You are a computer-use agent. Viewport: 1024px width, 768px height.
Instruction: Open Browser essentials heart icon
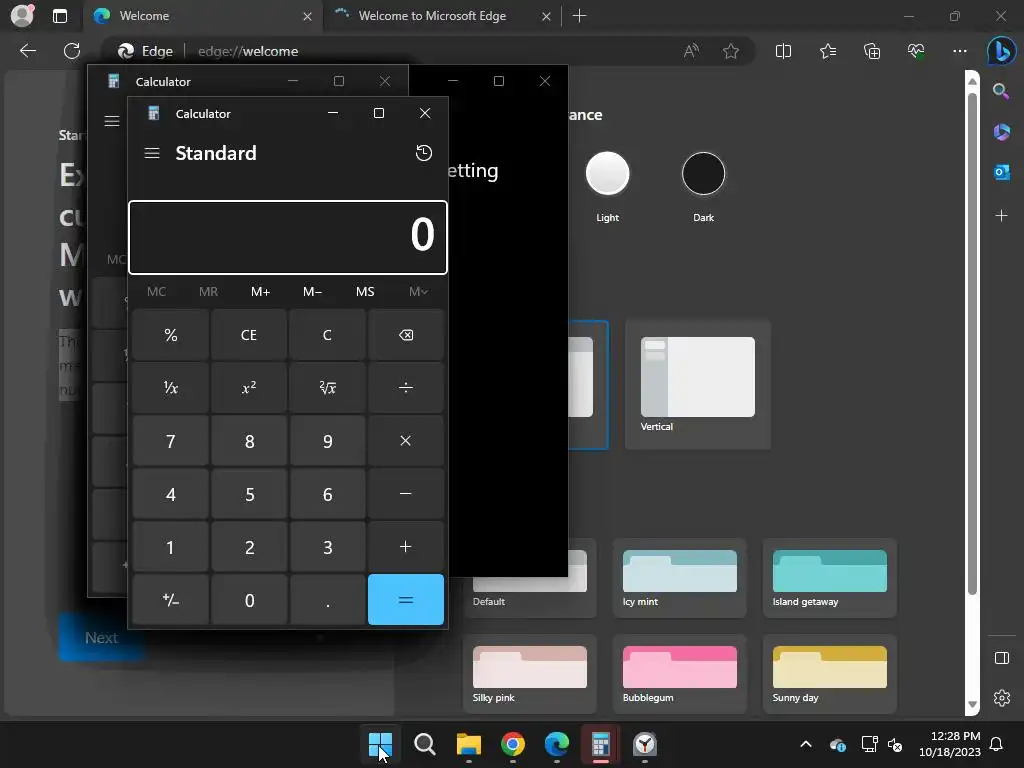916,51
